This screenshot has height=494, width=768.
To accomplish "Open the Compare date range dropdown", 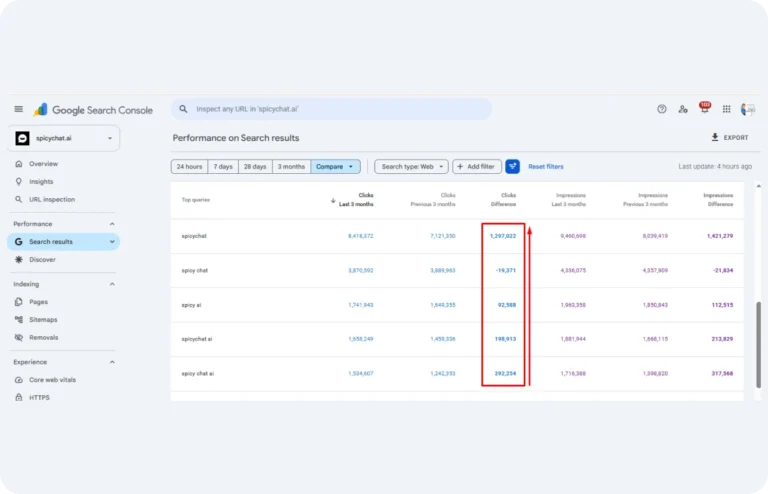I will [x=336, y=166].
